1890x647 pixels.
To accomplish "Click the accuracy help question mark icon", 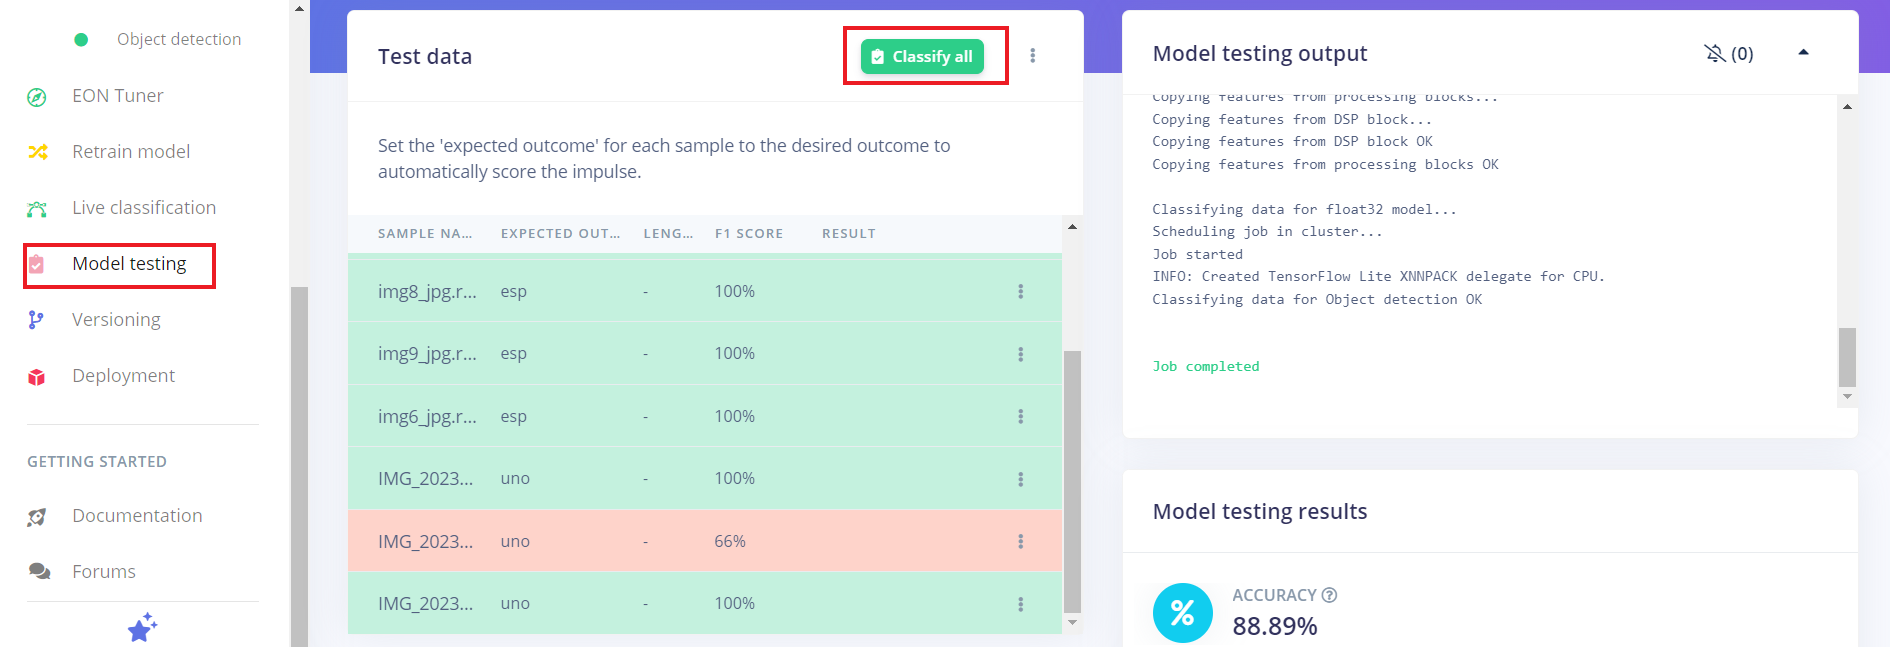I will point(1329,595).
